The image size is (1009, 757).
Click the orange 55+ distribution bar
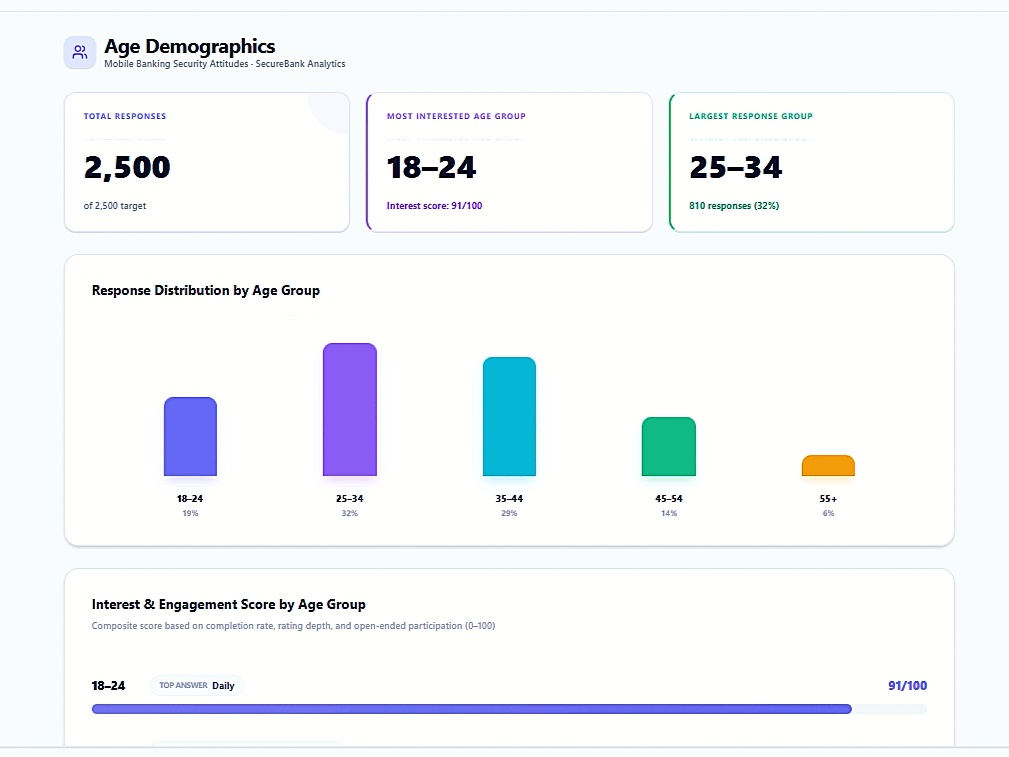pos(828,466)
